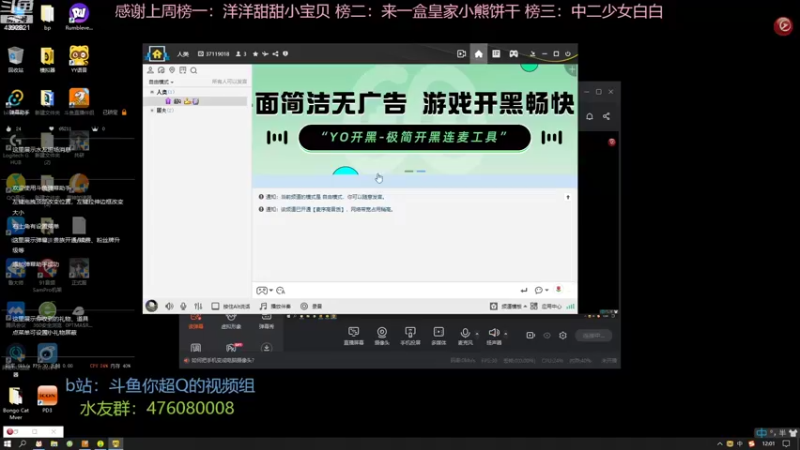Open the audio mixer sliders icon
The height and width of the screenshot is (450, 800).
(x=198, y=306)
